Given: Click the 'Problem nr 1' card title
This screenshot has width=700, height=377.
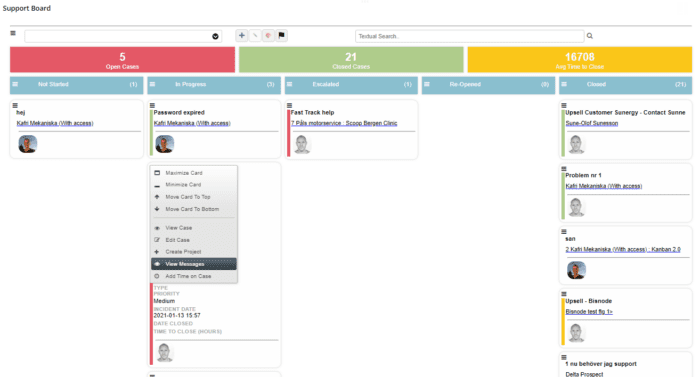Looking at the screenshot, I should tap(583, 176).
